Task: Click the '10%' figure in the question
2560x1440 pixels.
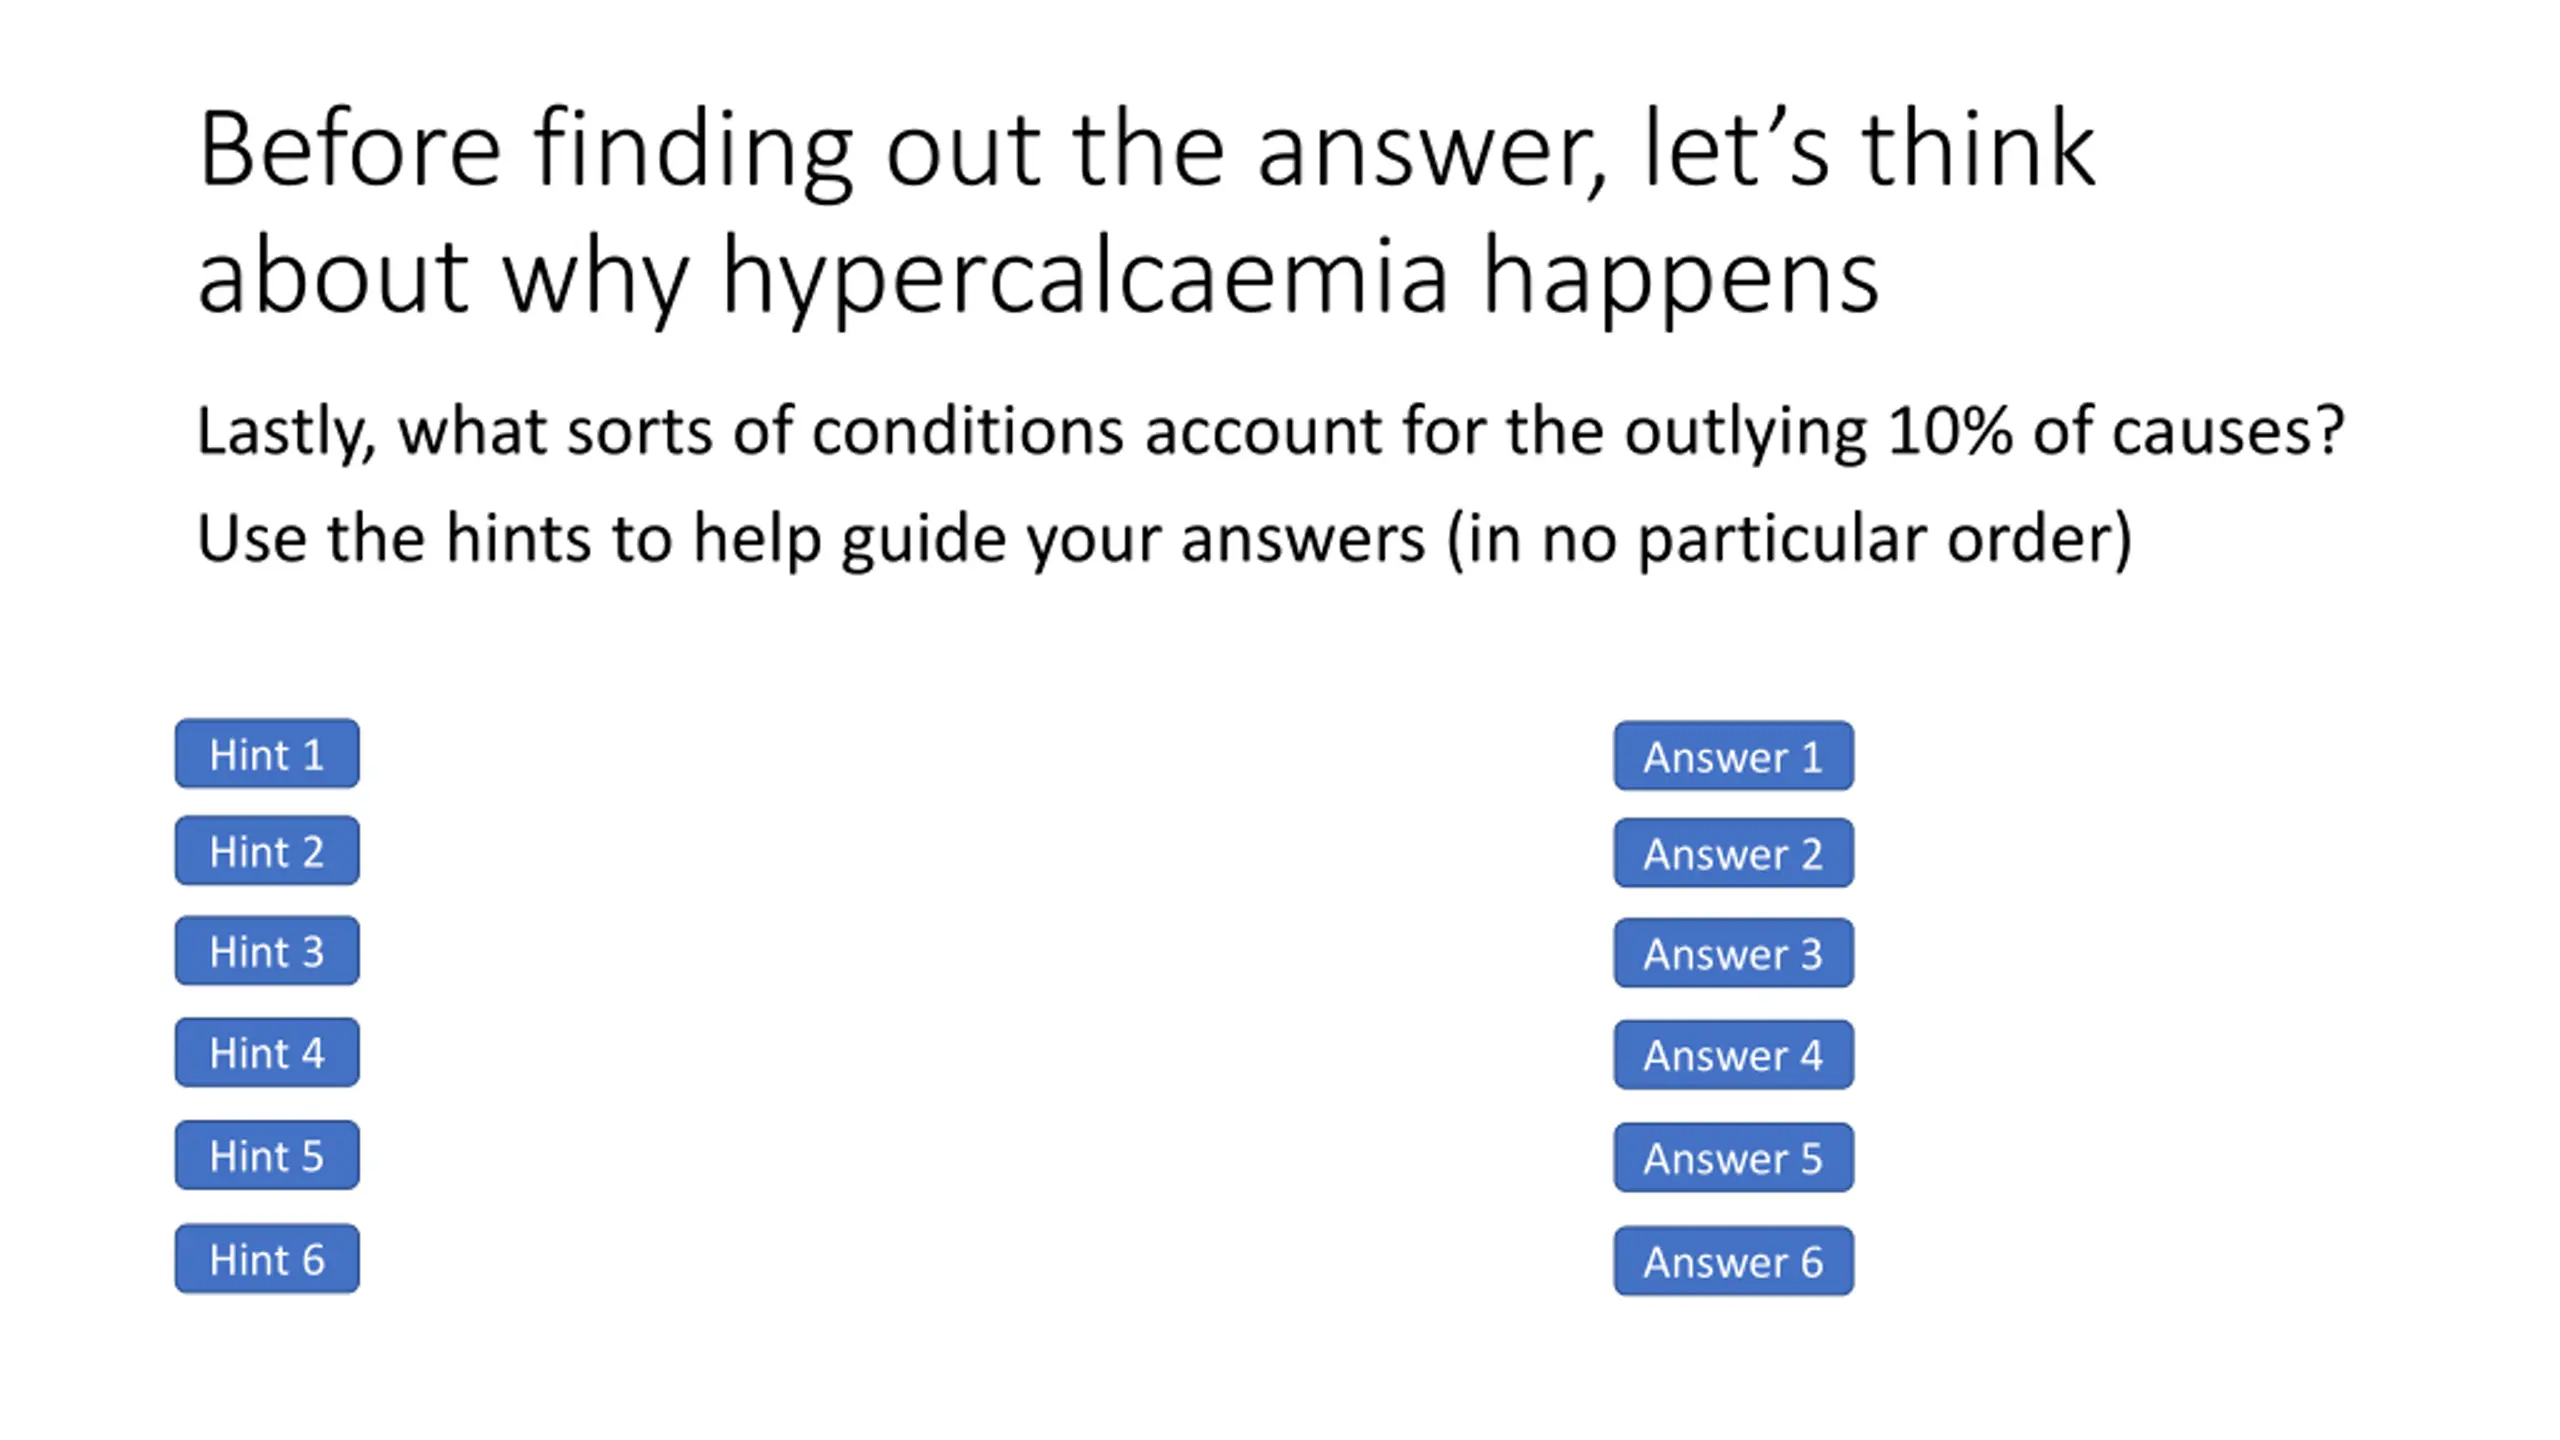Action: tap(1948, 431)
